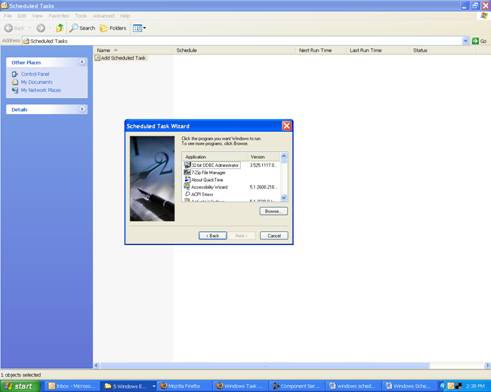Open the Start menu button
The height and width of the screenshot is (392, 491).
point(20,386)
